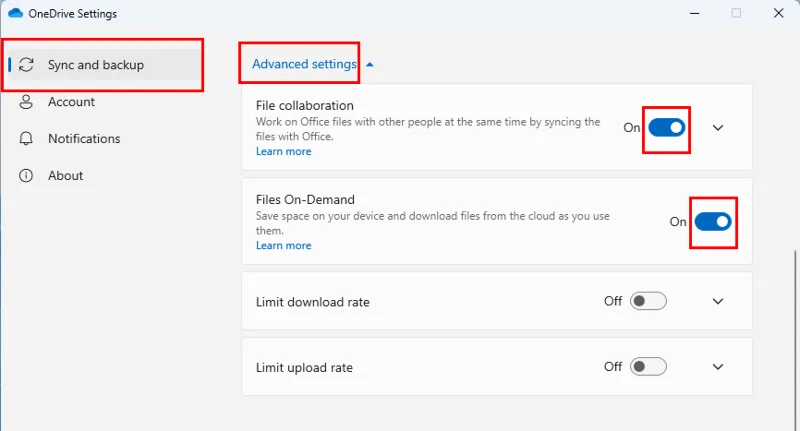
Task: Minimize the OneDrive Settings window
Action: pyautogui.click(x=694, y=13)
